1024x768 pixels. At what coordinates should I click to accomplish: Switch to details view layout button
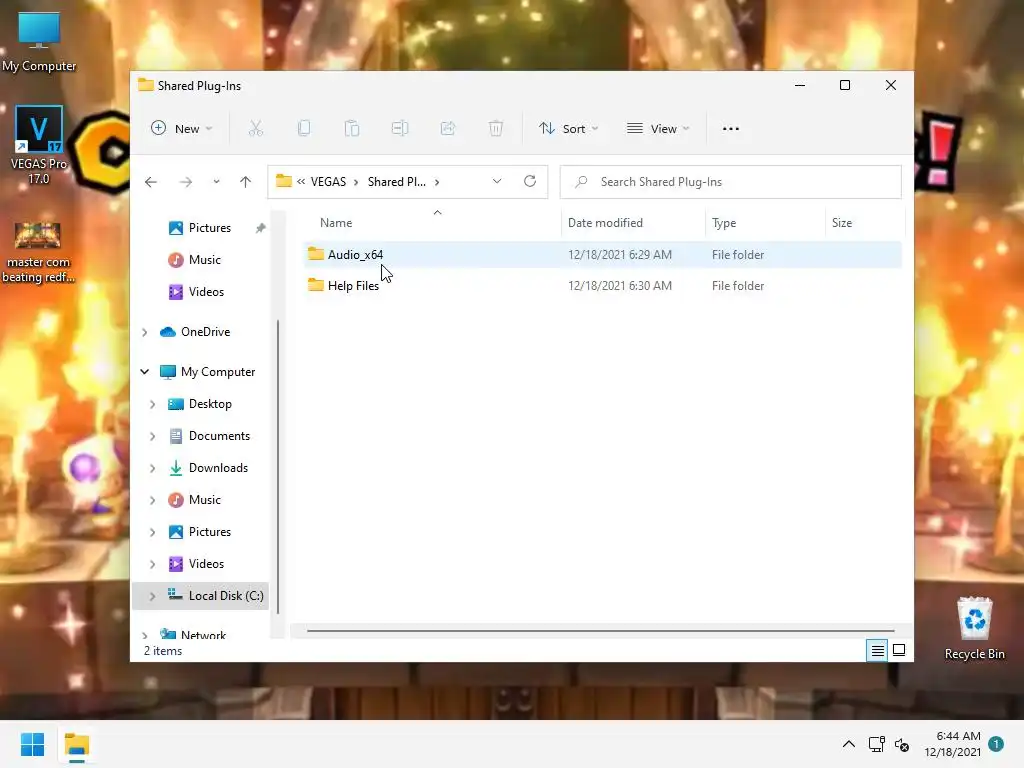point(877,650)
